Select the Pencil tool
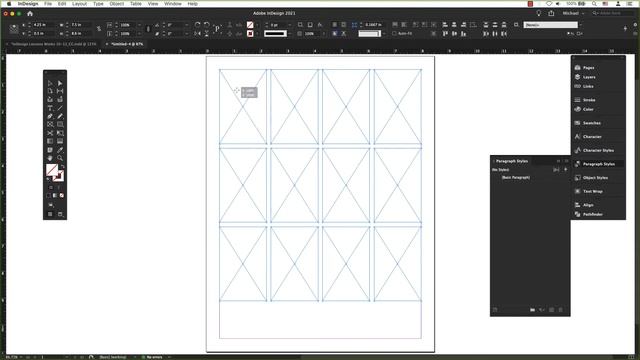The width and height of the screenshot is (640, 360). (x=60, y=116)
